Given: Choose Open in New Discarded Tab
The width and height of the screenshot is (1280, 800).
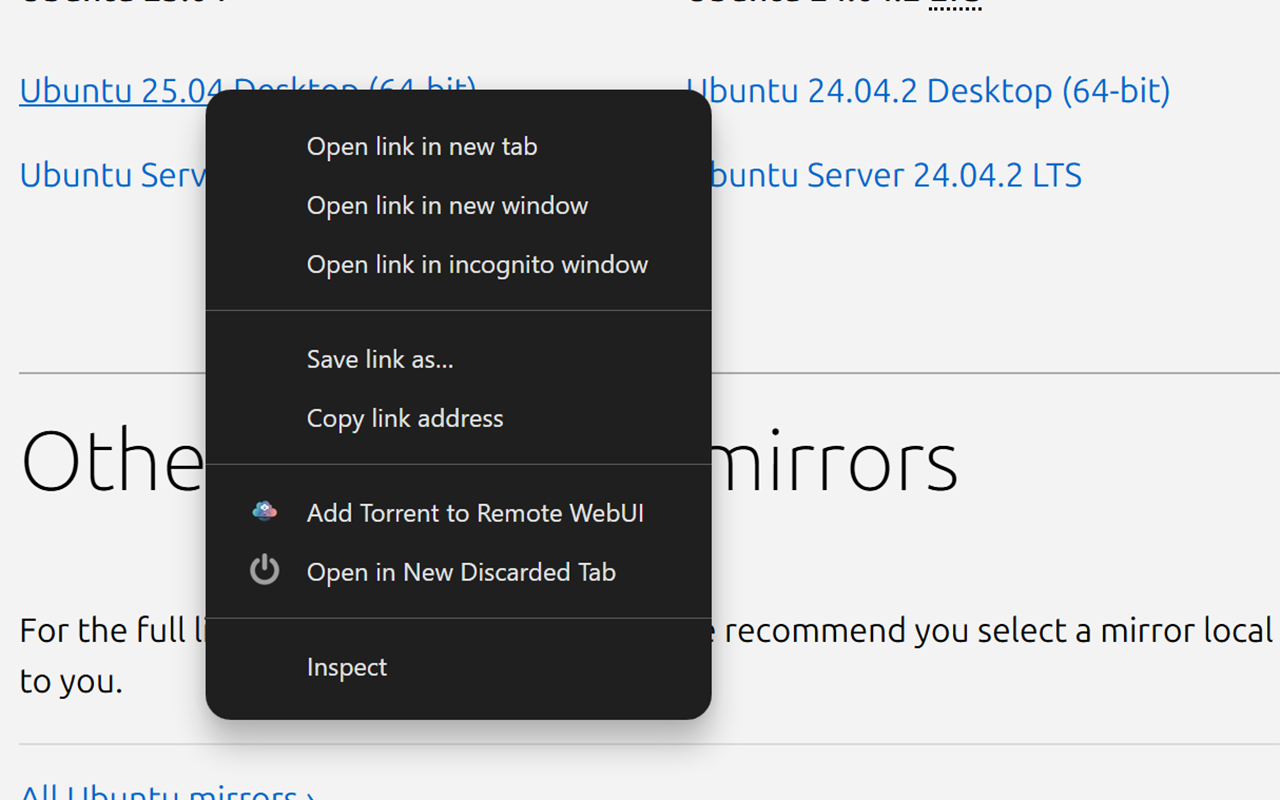Looking at the screenshot, I should pyautogui.click(x=461, y=572).
